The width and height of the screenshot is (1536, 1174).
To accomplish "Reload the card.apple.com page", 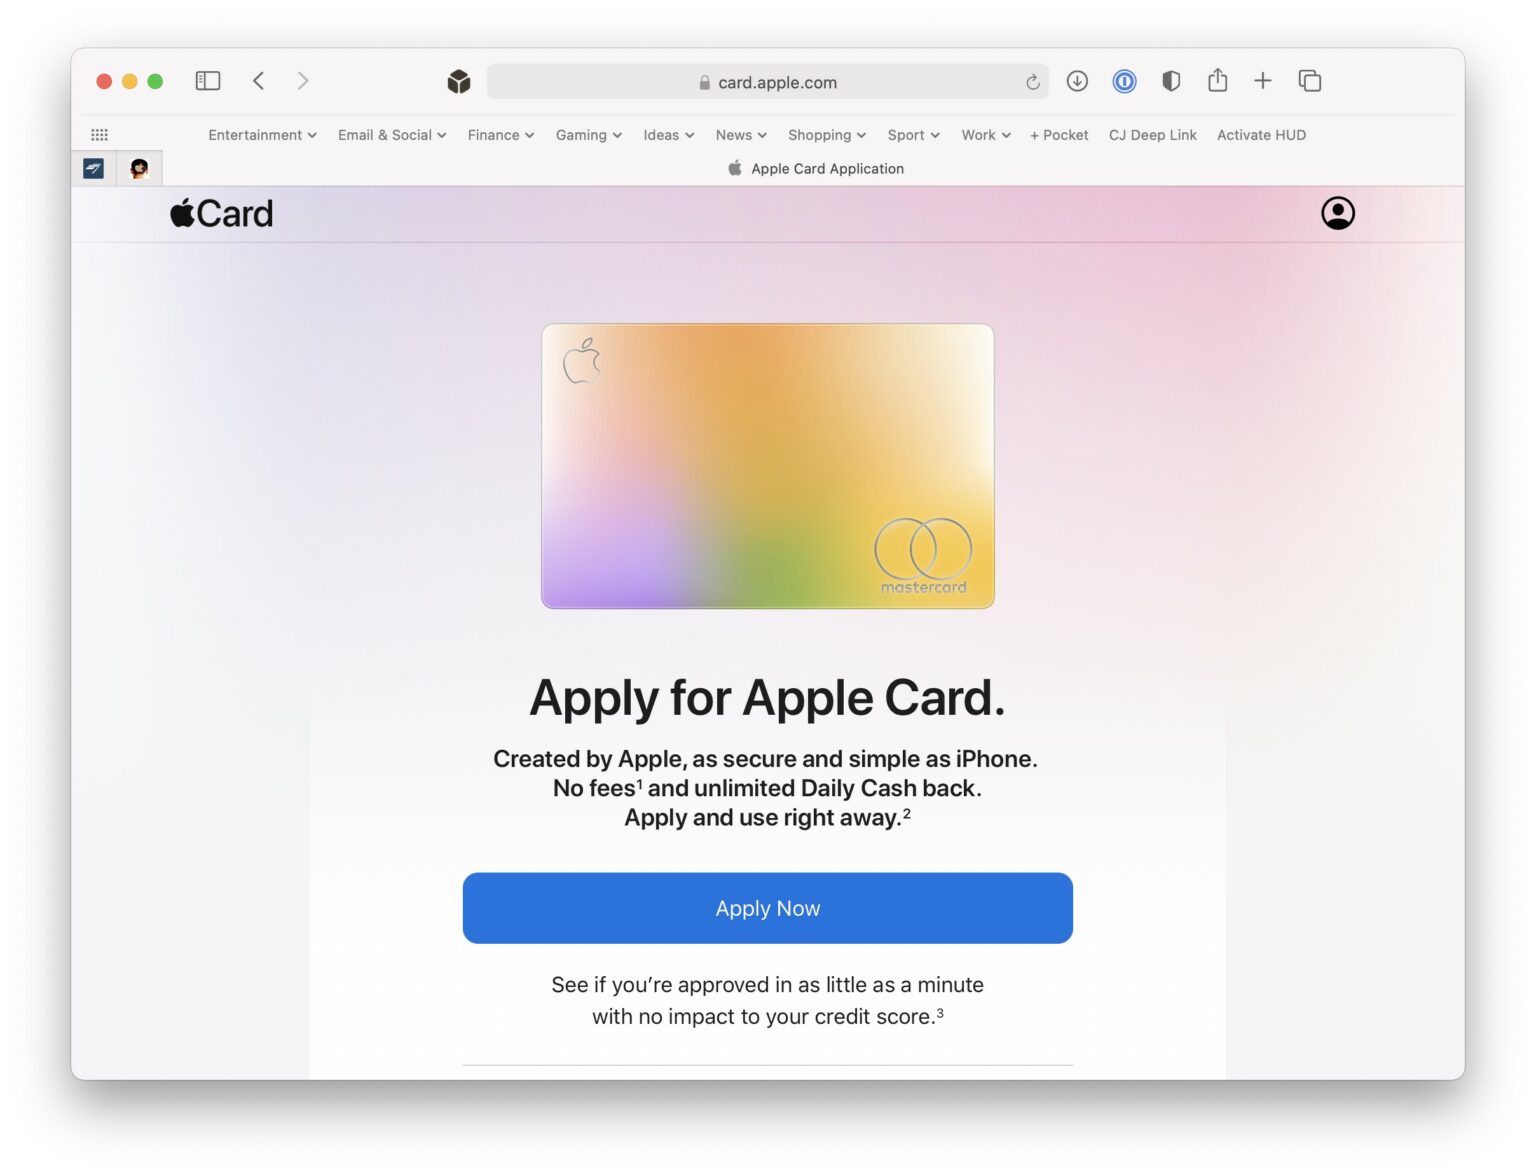I will 1032,82.
